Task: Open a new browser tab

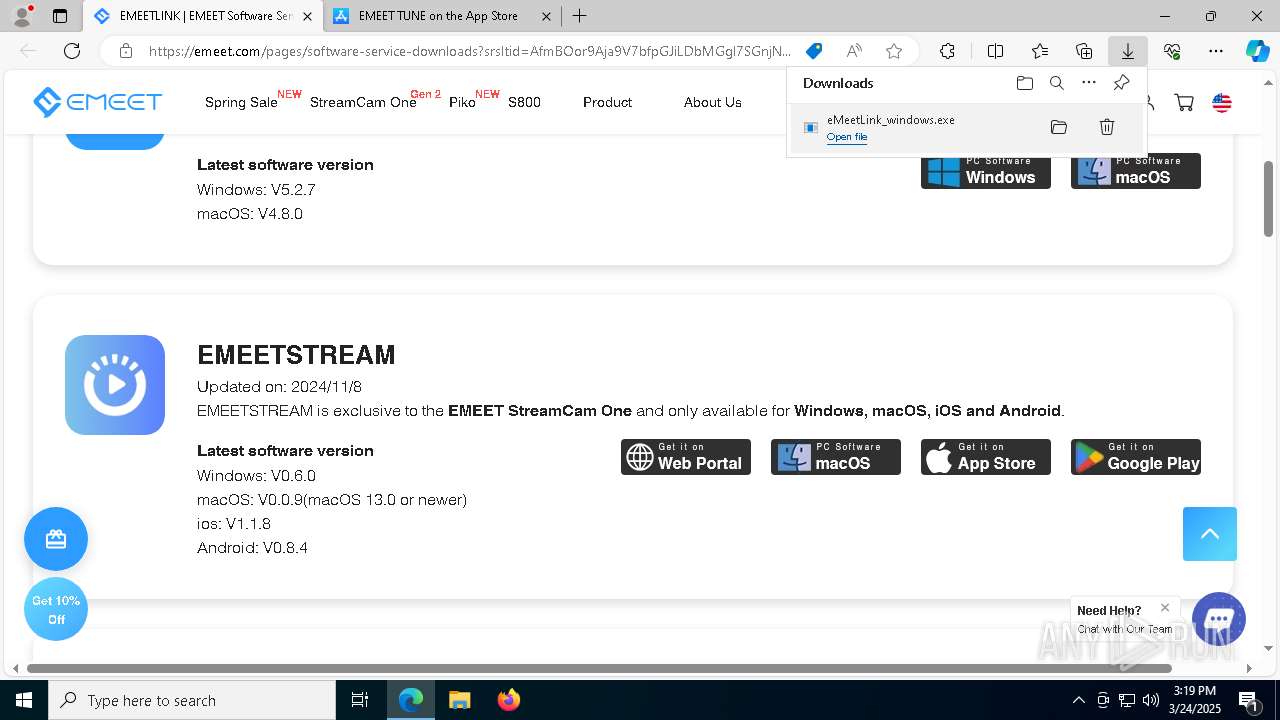Action: [580, 16]
